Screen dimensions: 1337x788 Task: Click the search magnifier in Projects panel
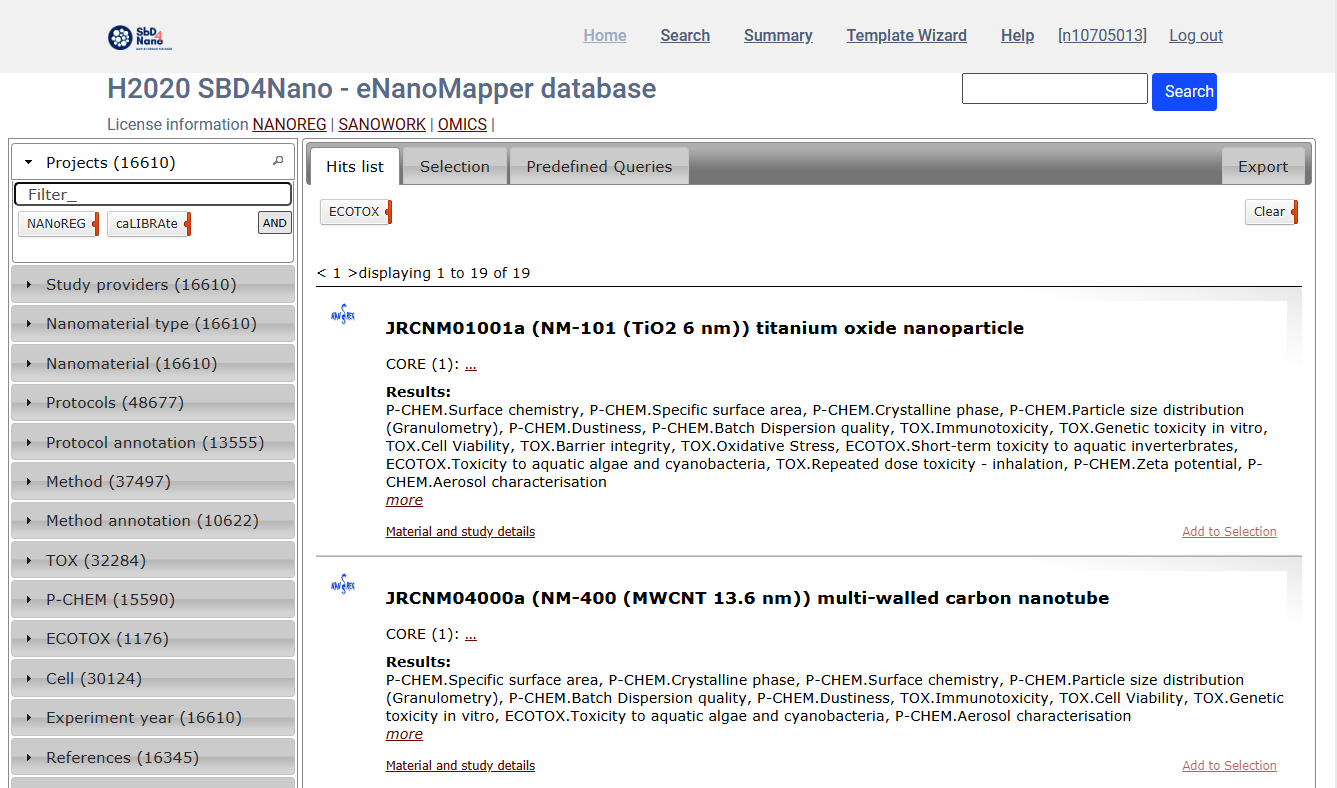click(277, 160)
